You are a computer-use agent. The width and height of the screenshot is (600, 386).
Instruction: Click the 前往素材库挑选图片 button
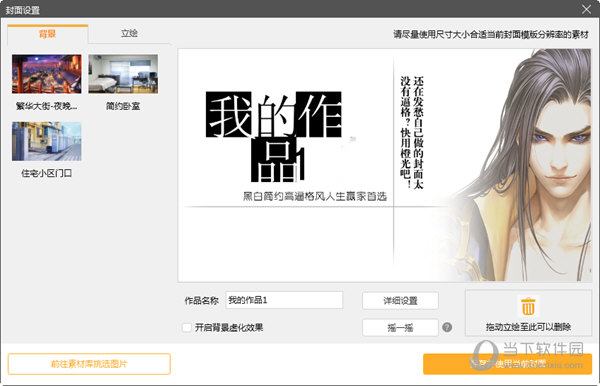(89, 364)
